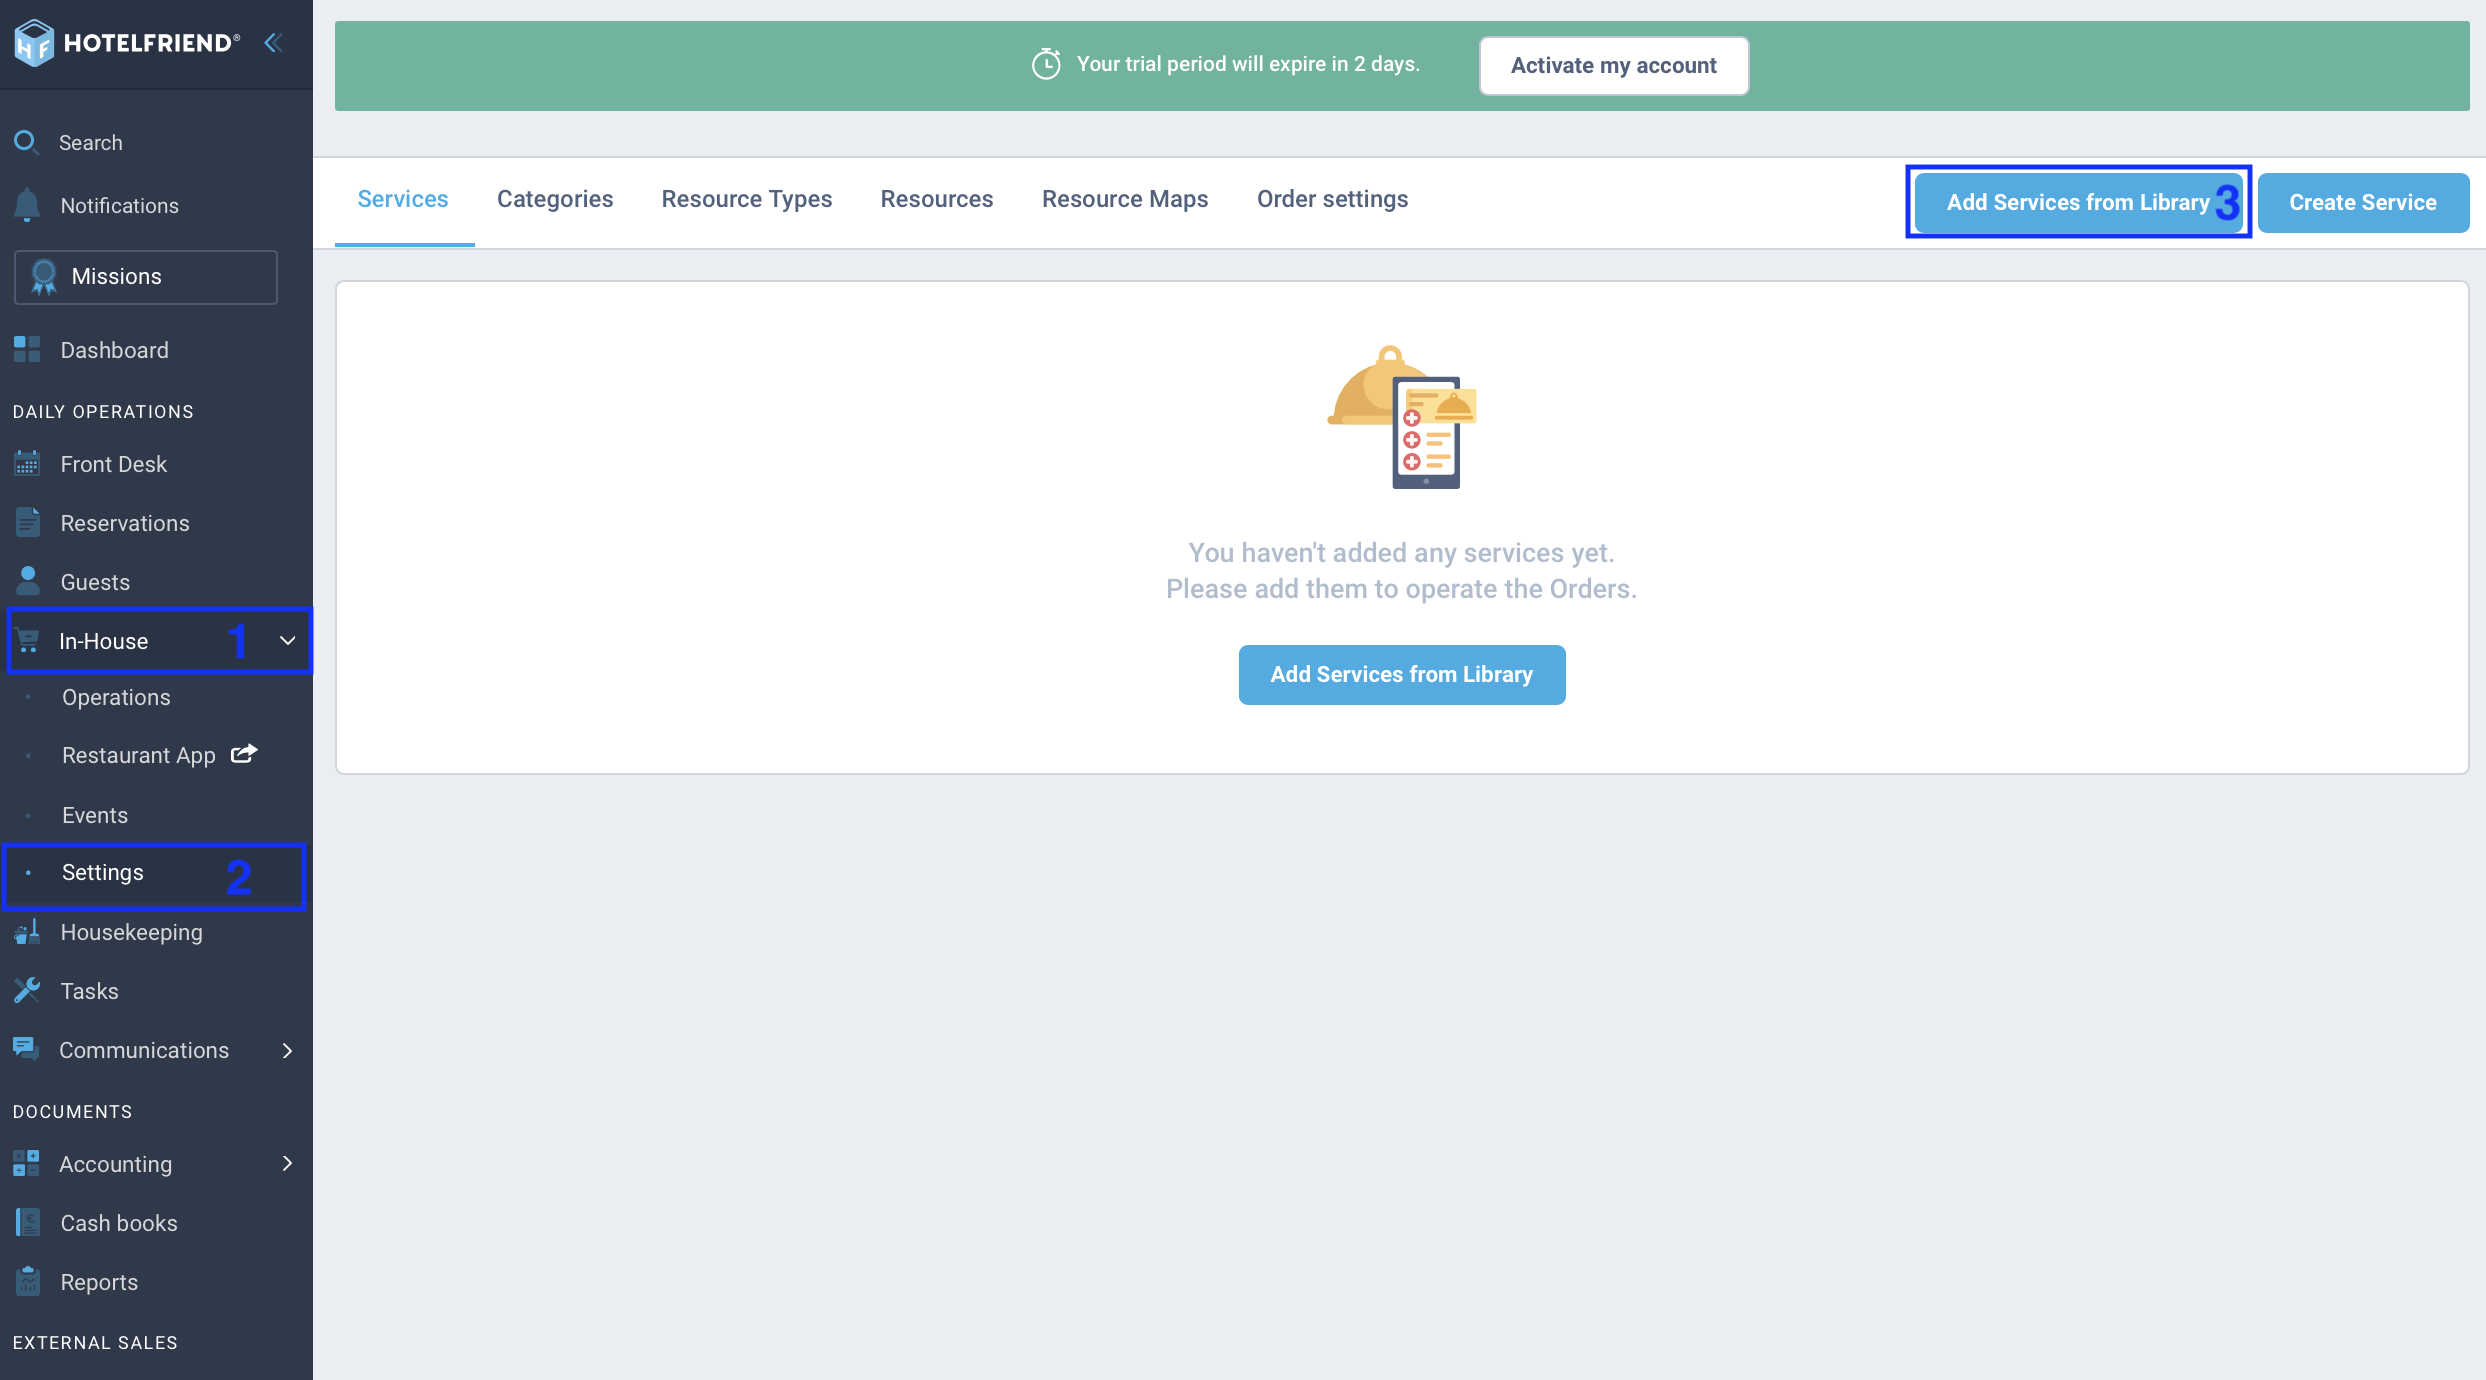Click the trial period expiry message
This screenshot has width=2486, height=1380.
(1248, 64)
